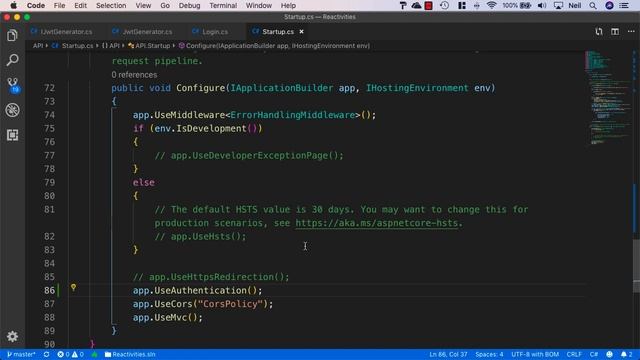Place cursor on app.UseMvc line

167,317
